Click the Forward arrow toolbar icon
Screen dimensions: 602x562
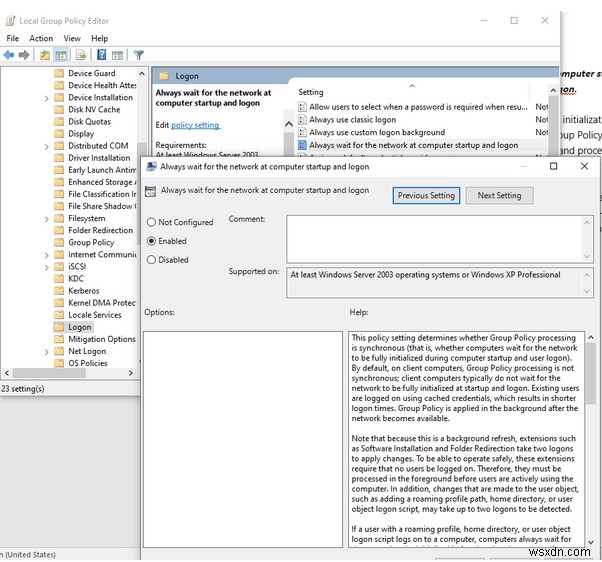coord(24,55)
